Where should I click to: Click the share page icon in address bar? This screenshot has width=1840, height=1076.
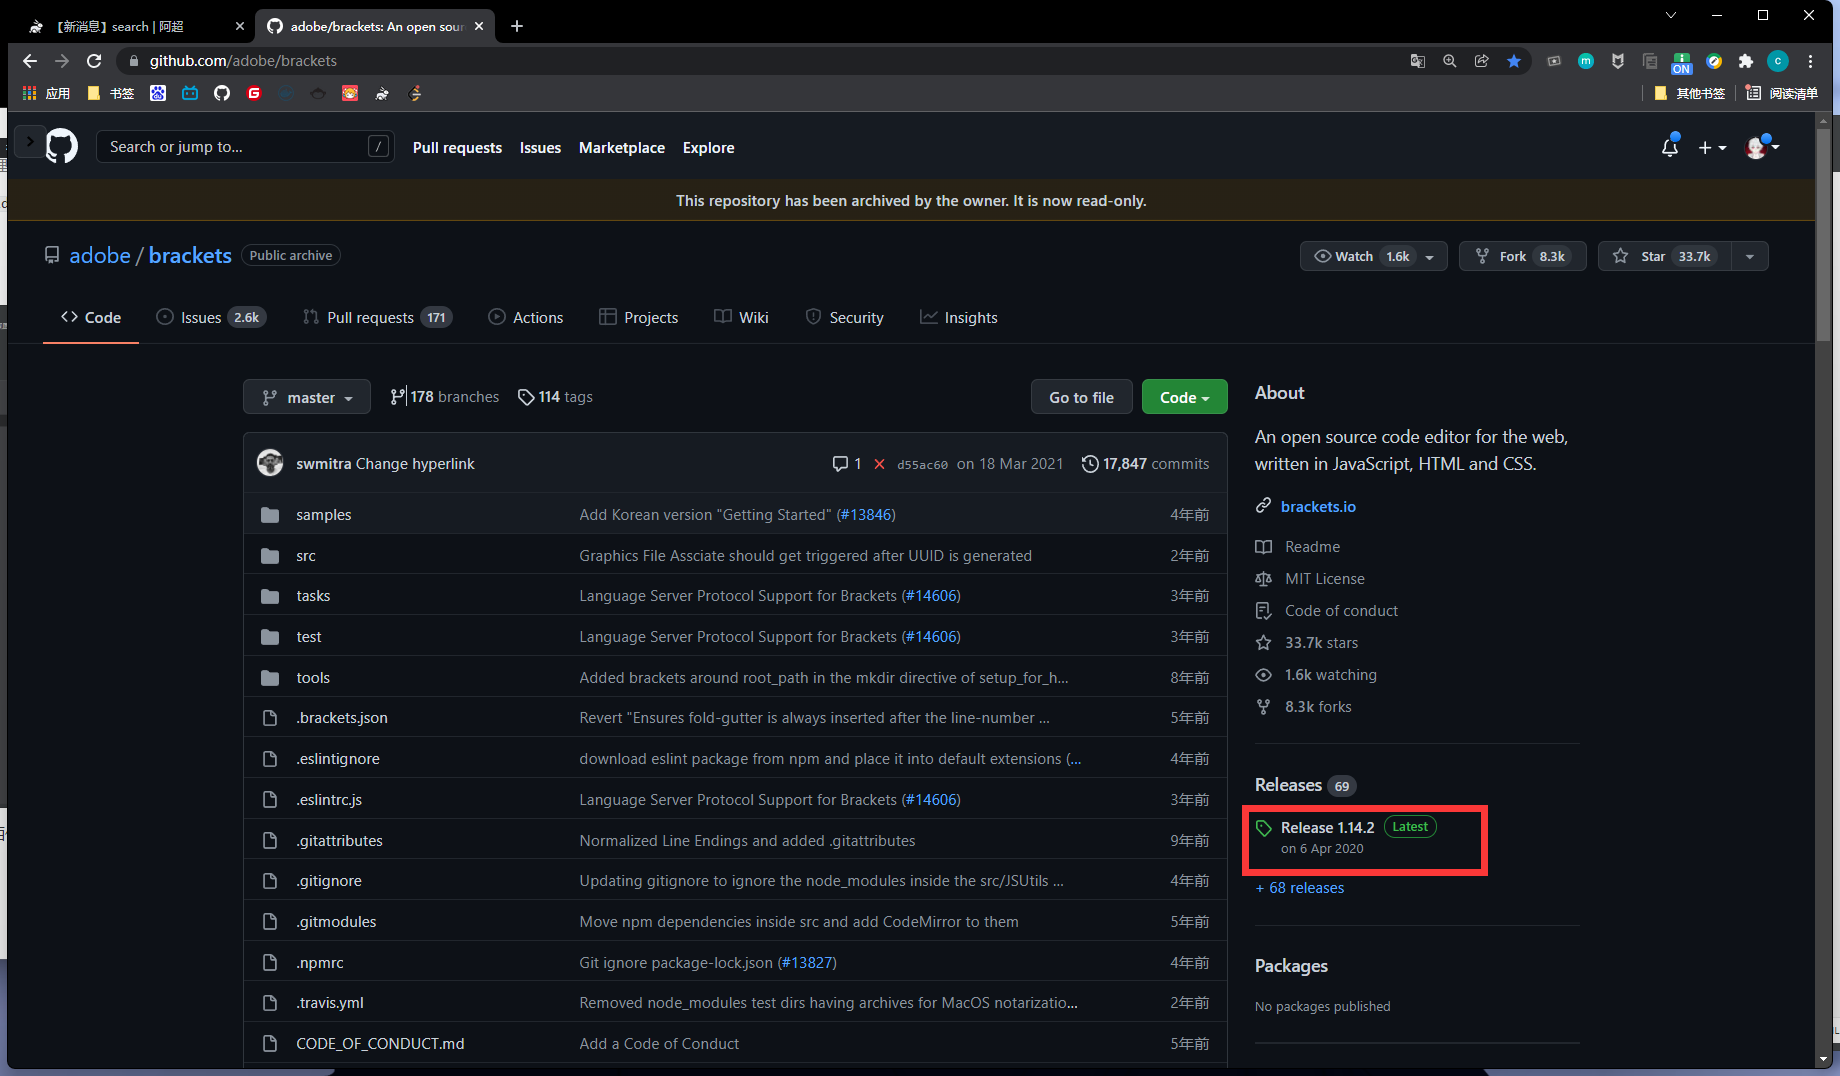point(1482,61)
